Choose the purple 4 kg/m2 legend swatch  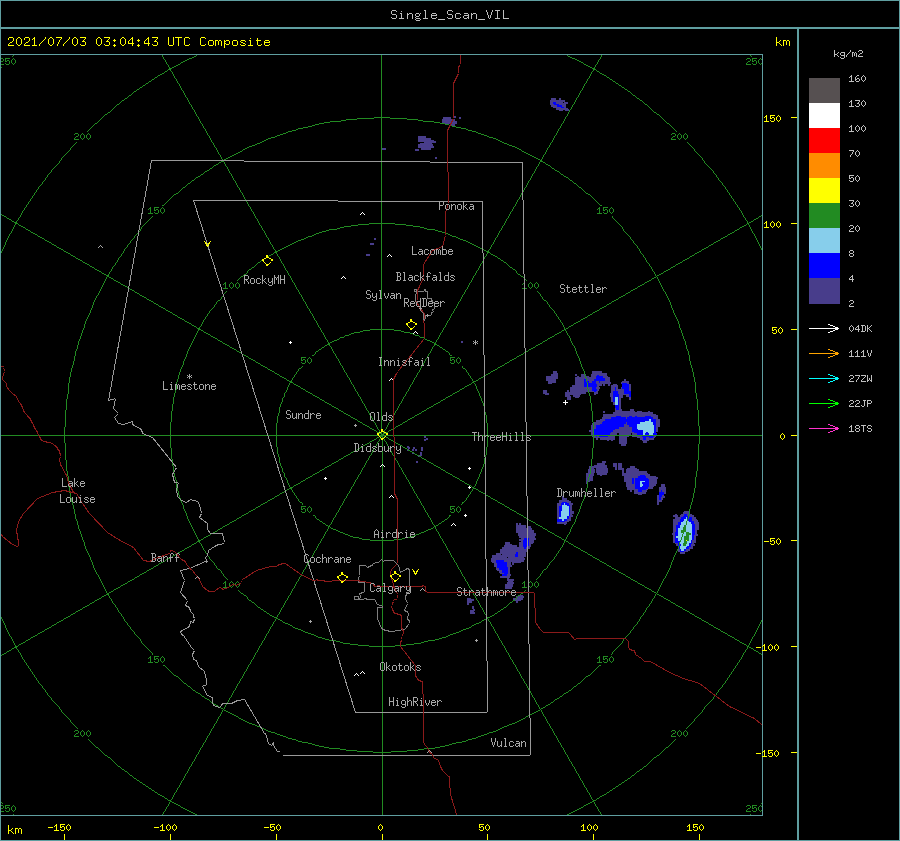click(824, 290)
